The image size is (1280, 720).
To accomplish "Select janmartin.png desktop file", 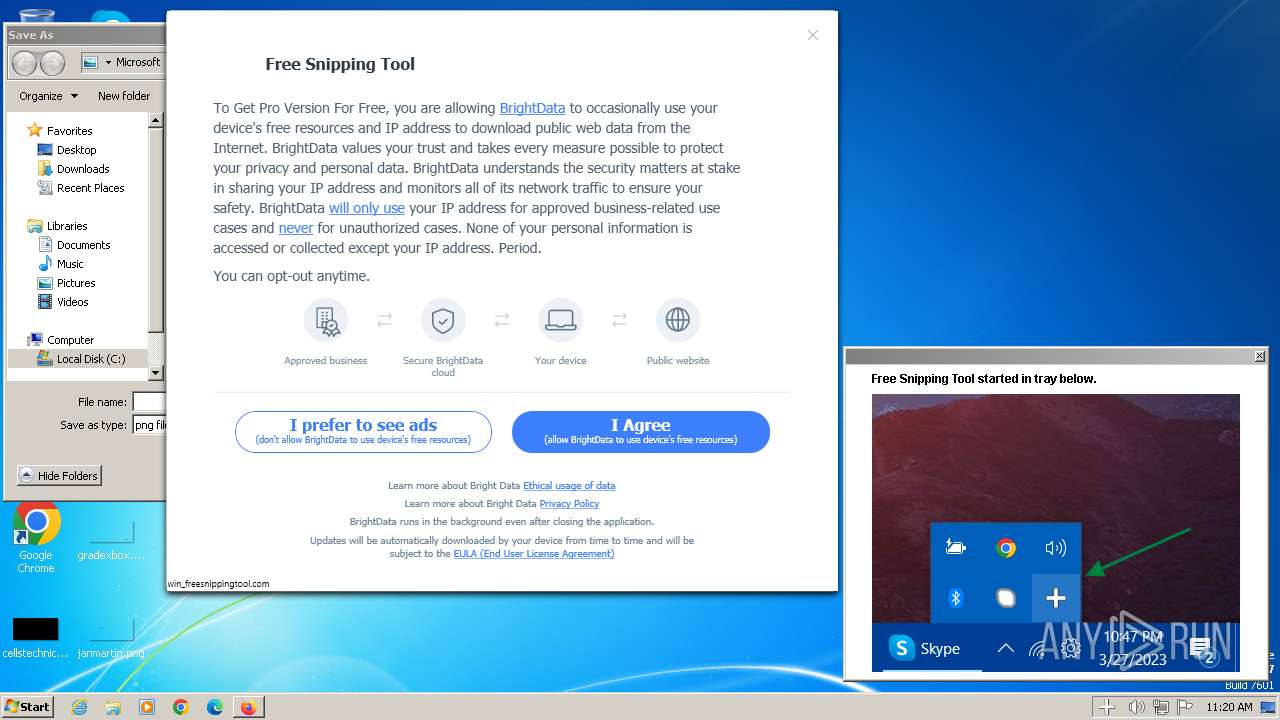I will pos(111,636).
